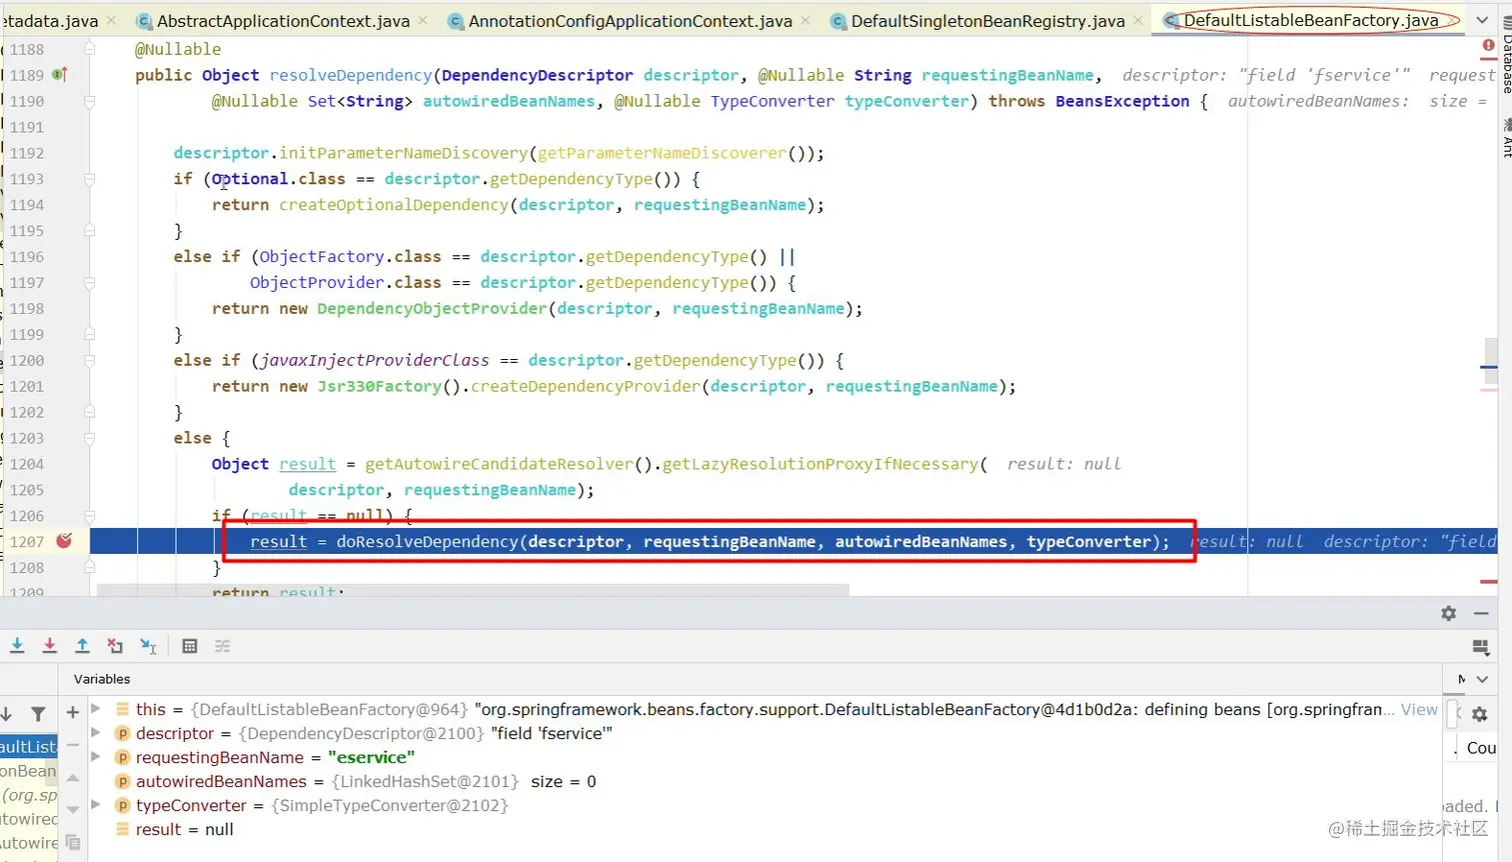Move watch down with the down arrow
Image resolution: width=1512 pixels, height=862 pixels.
coord(72,809)
